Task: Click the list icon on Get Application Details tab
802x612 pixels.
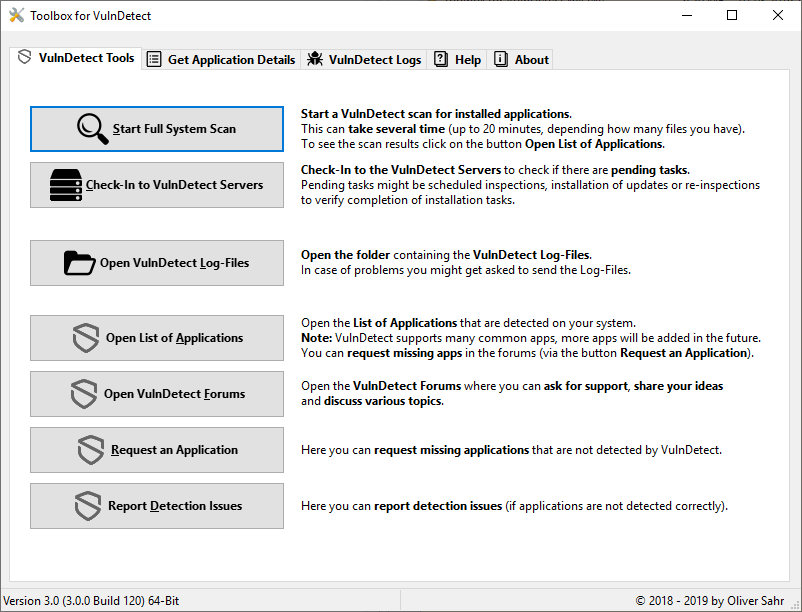Action: 154,59
